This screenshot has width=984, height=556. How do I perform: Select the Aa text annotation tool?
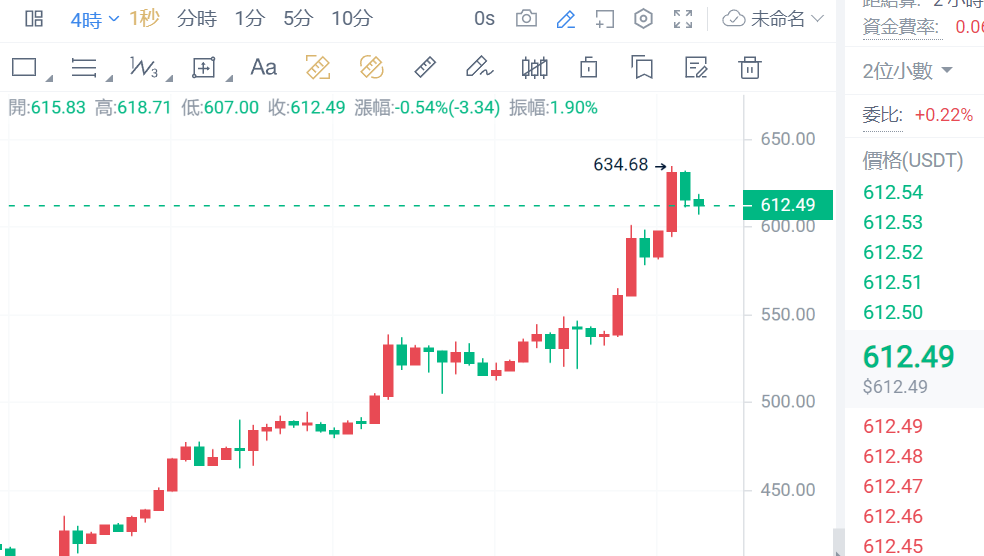pos(264,68)
